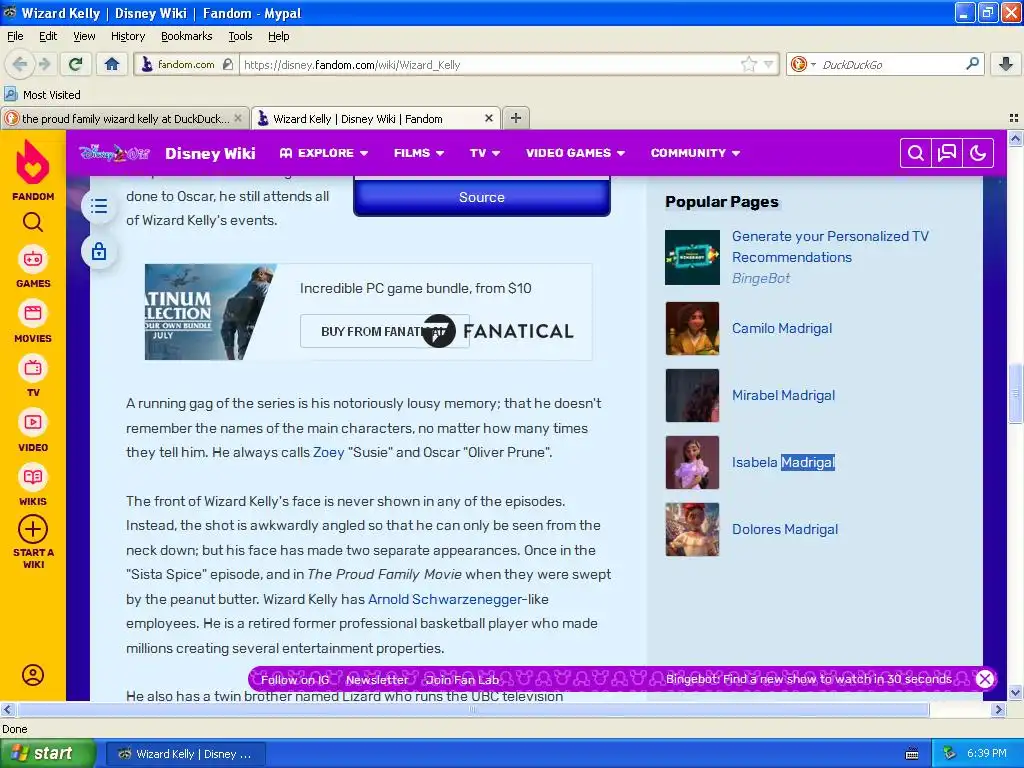The width and height of the screenshot is (1024, 768).
Task: Click the Isabela Madrigal thumbnail image
Action: point(692,462)
